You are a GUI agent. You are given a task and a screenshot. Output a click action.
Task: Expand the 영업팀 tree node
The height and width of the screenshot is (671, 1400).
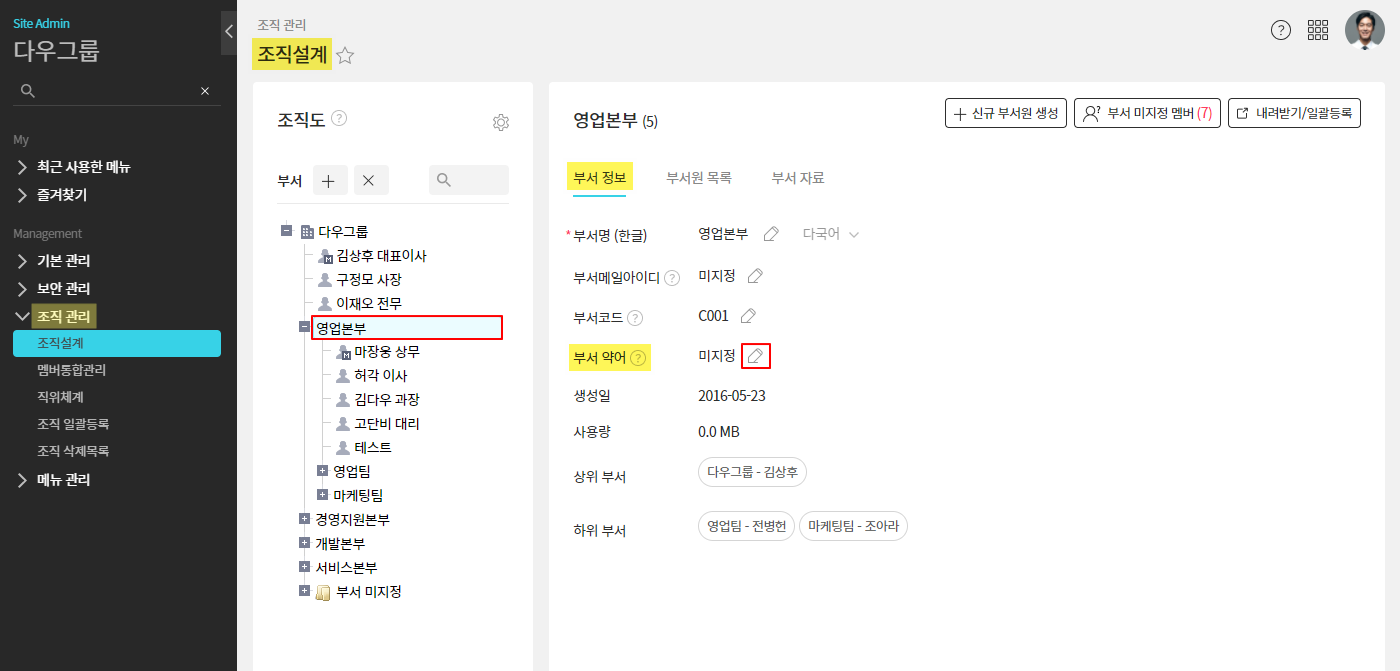coord(322,470)
